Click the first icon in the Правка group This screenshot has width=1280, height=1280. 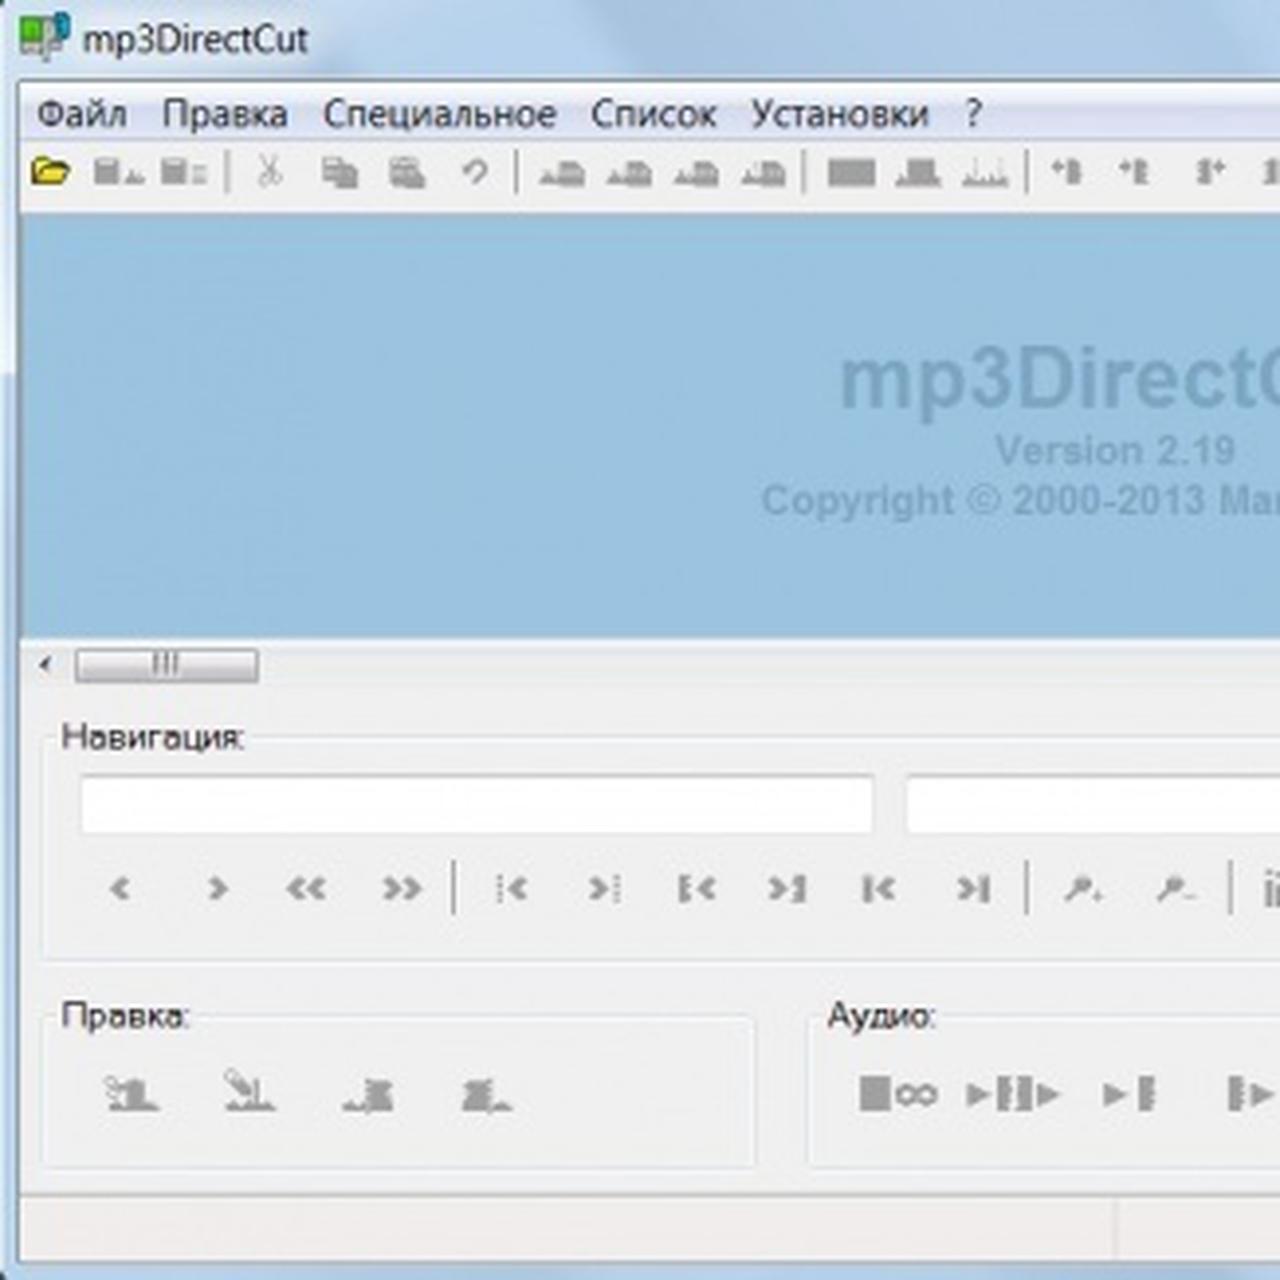[131, 1093]
